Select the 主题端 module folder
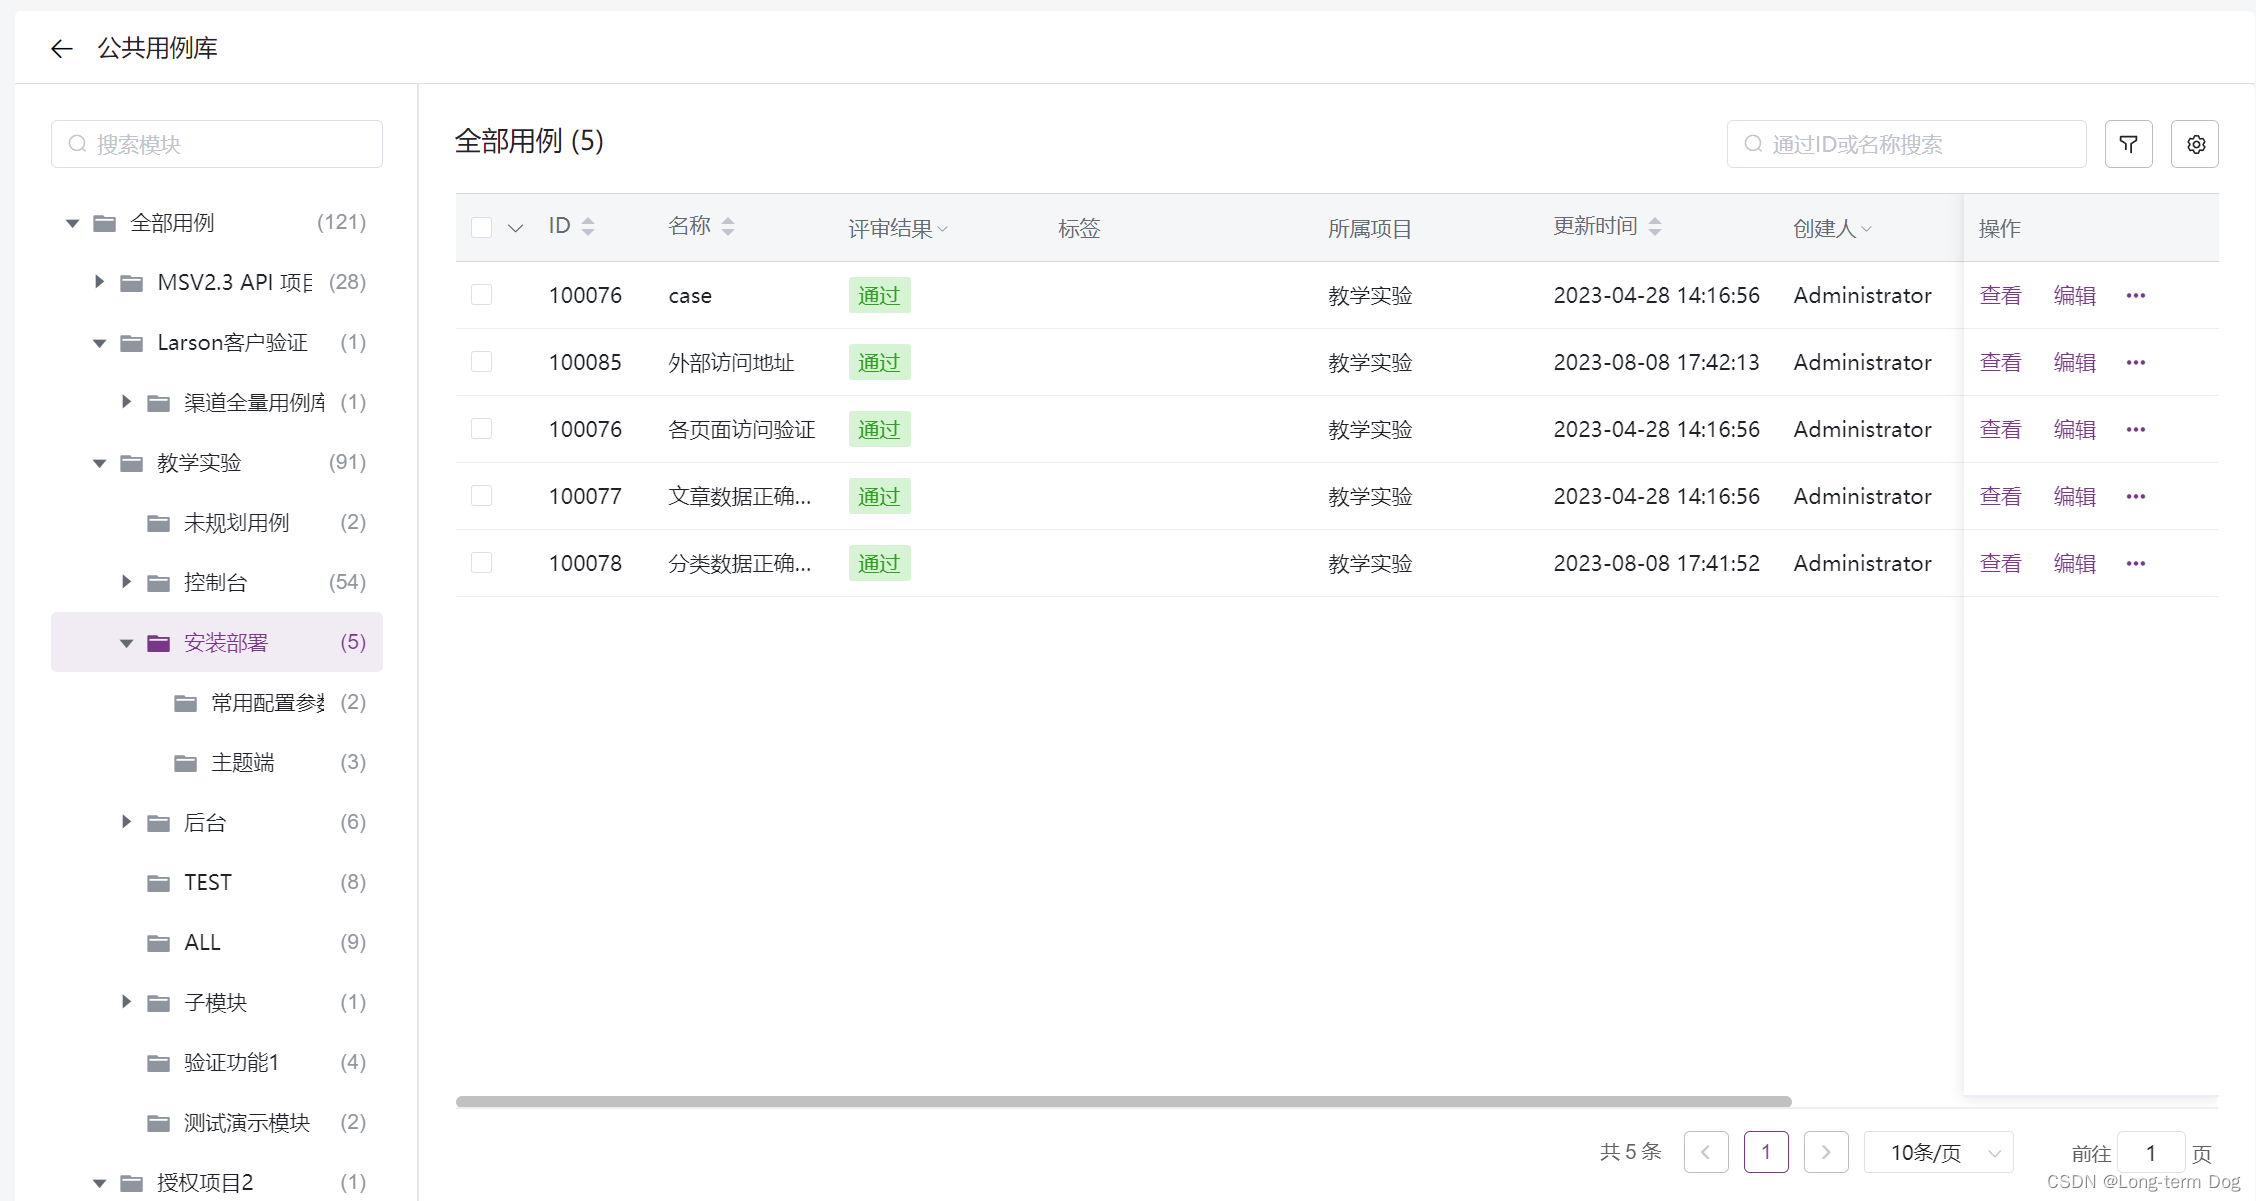 (x=242, y=762)
